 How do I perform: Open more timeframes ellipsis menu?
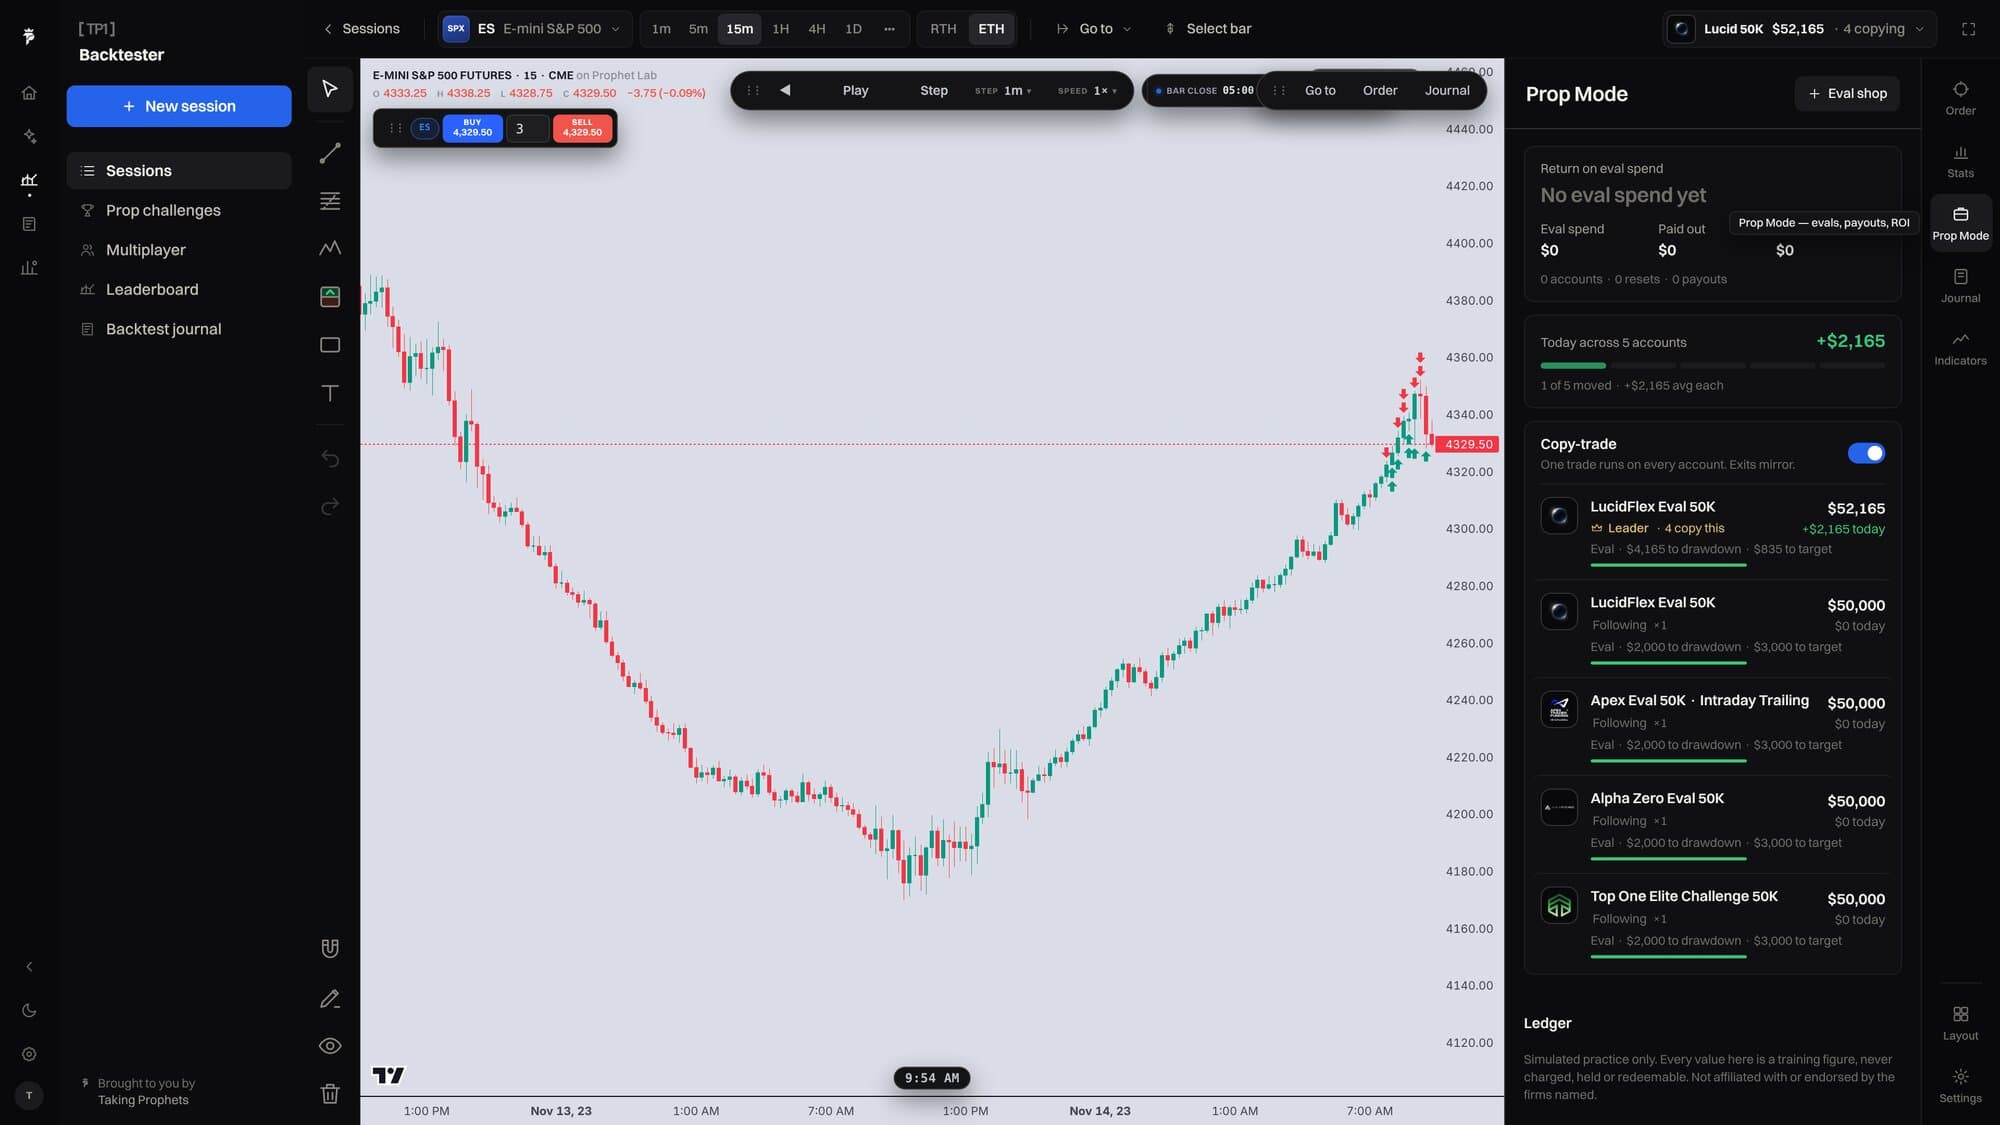tap(889, 29)
